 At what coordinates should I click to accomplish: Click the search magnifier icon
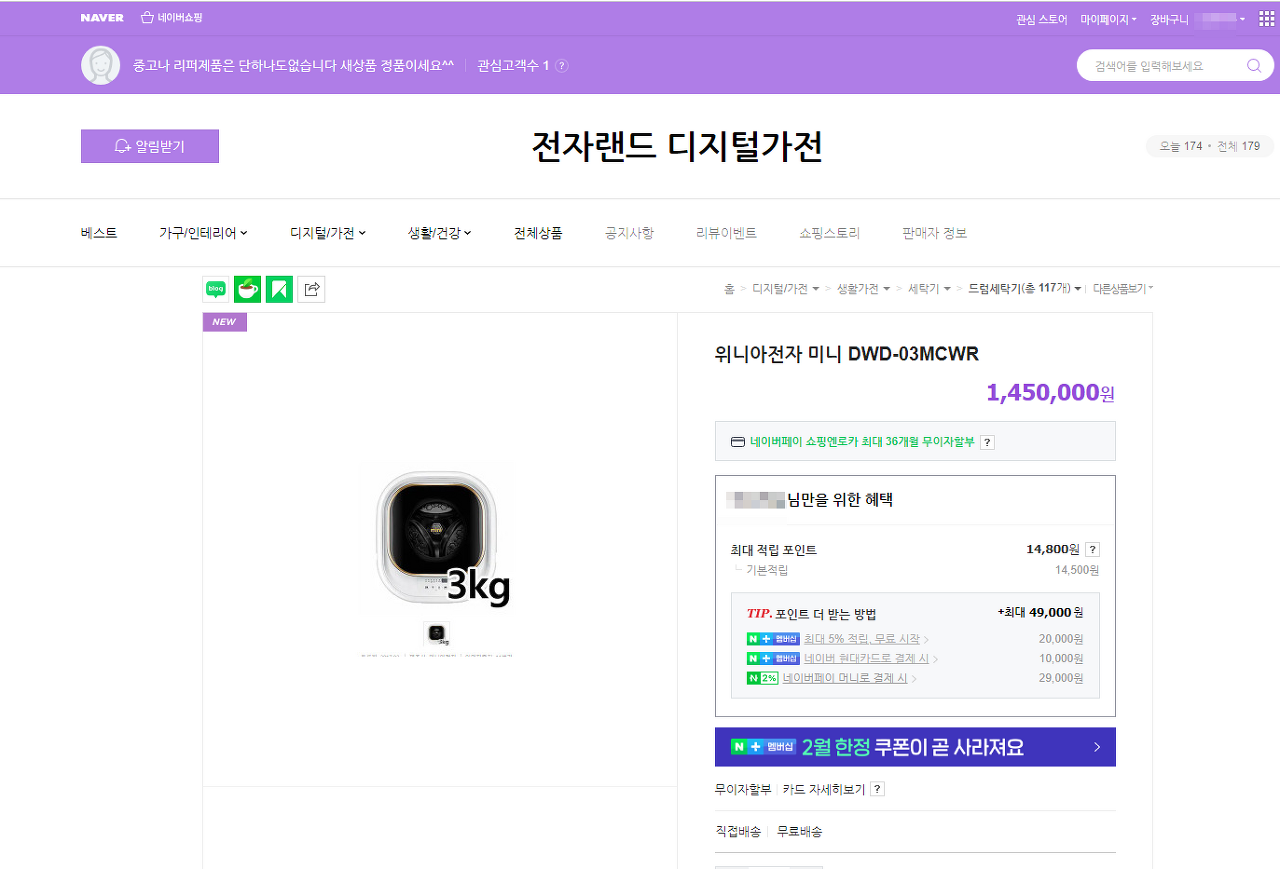coord(1254,66)
